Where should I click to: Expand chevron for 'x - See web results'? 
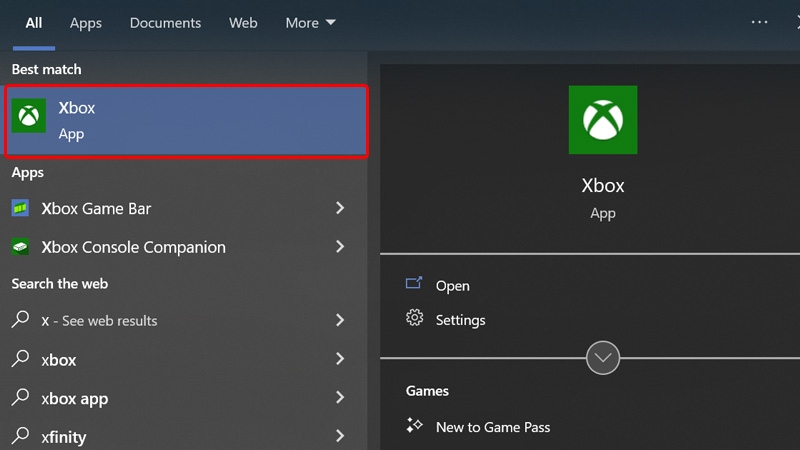click(340, 320)
